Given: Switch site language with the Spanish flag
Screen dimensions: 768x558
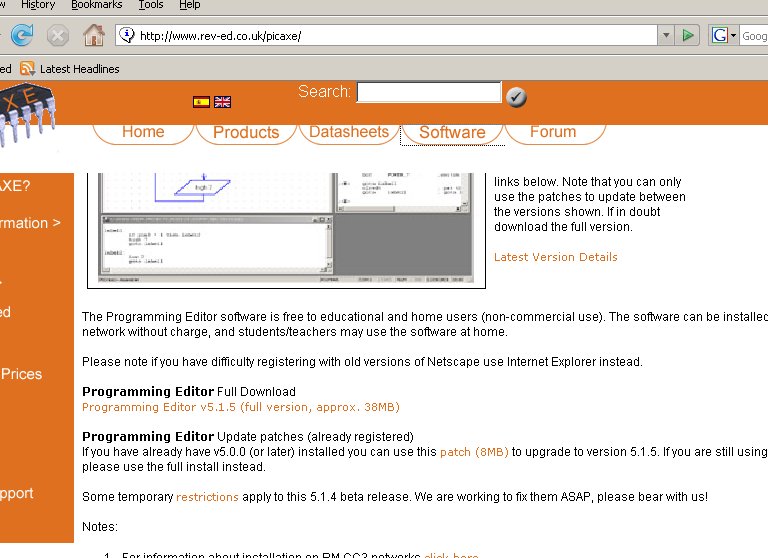Looking at the screenshot, I should point(201,102).
